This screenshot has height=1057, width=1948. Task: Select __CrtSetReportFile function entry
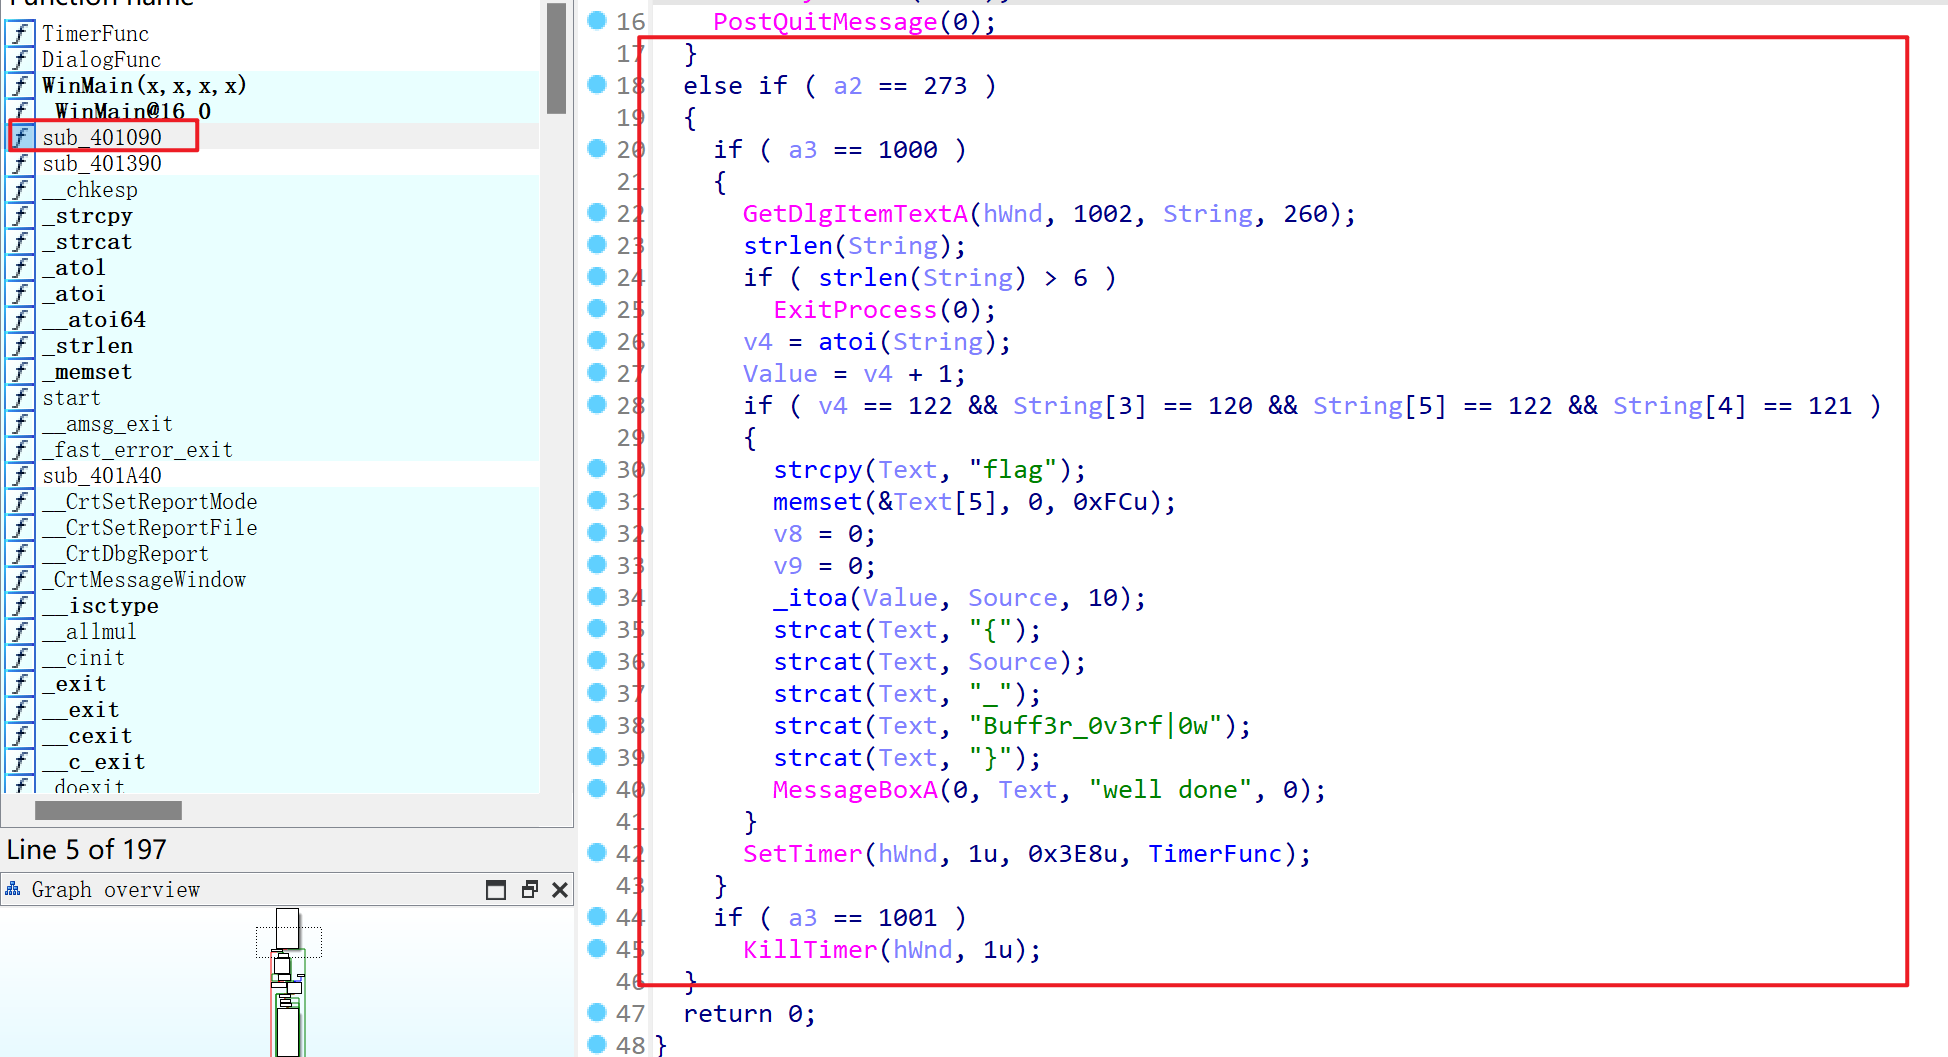click(x=150, y=527)
